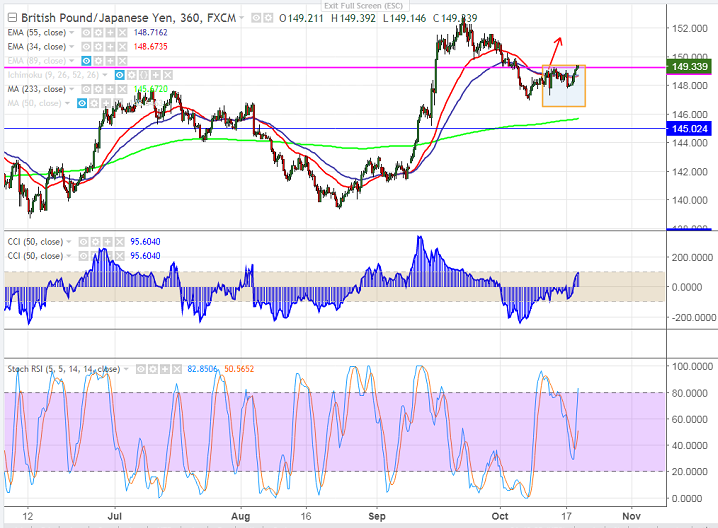Click the plus icon on the Ichimoku row
The image size is (718, 528).
(x=156, y=75)
